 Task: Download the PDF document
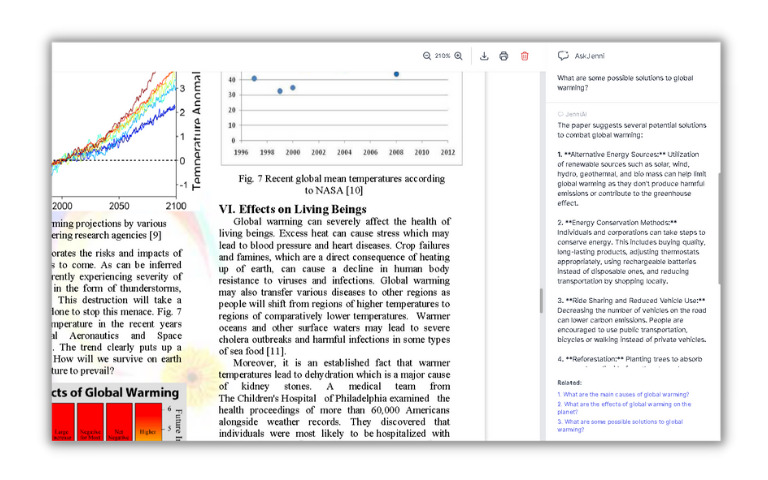(484, 56)
